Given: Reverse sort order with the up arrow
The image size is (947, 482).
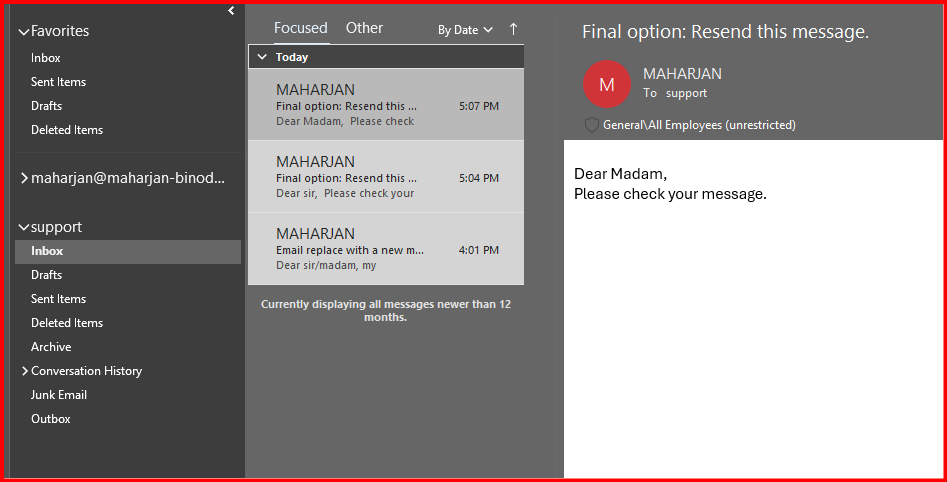Looking at the screenshot, I should click(x=514, y=29).
